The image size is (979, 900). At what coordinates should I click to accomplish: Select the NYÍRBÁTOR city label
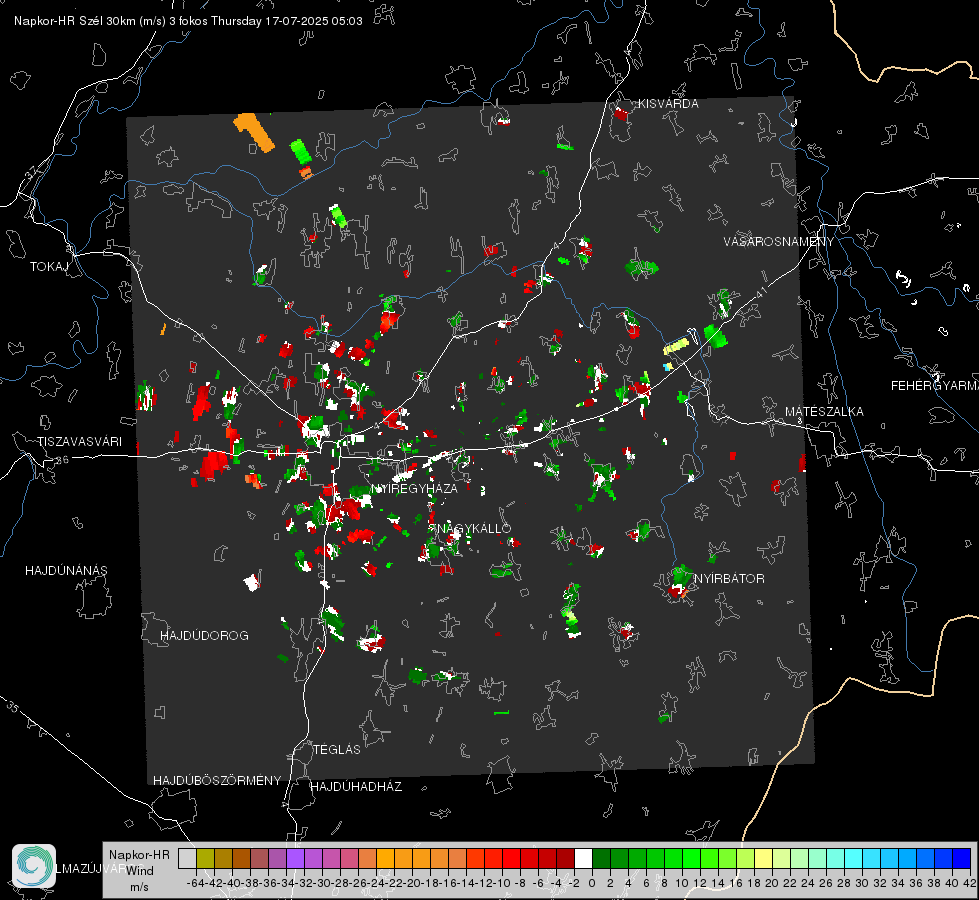pyautogui.click(x=729, y=578)
